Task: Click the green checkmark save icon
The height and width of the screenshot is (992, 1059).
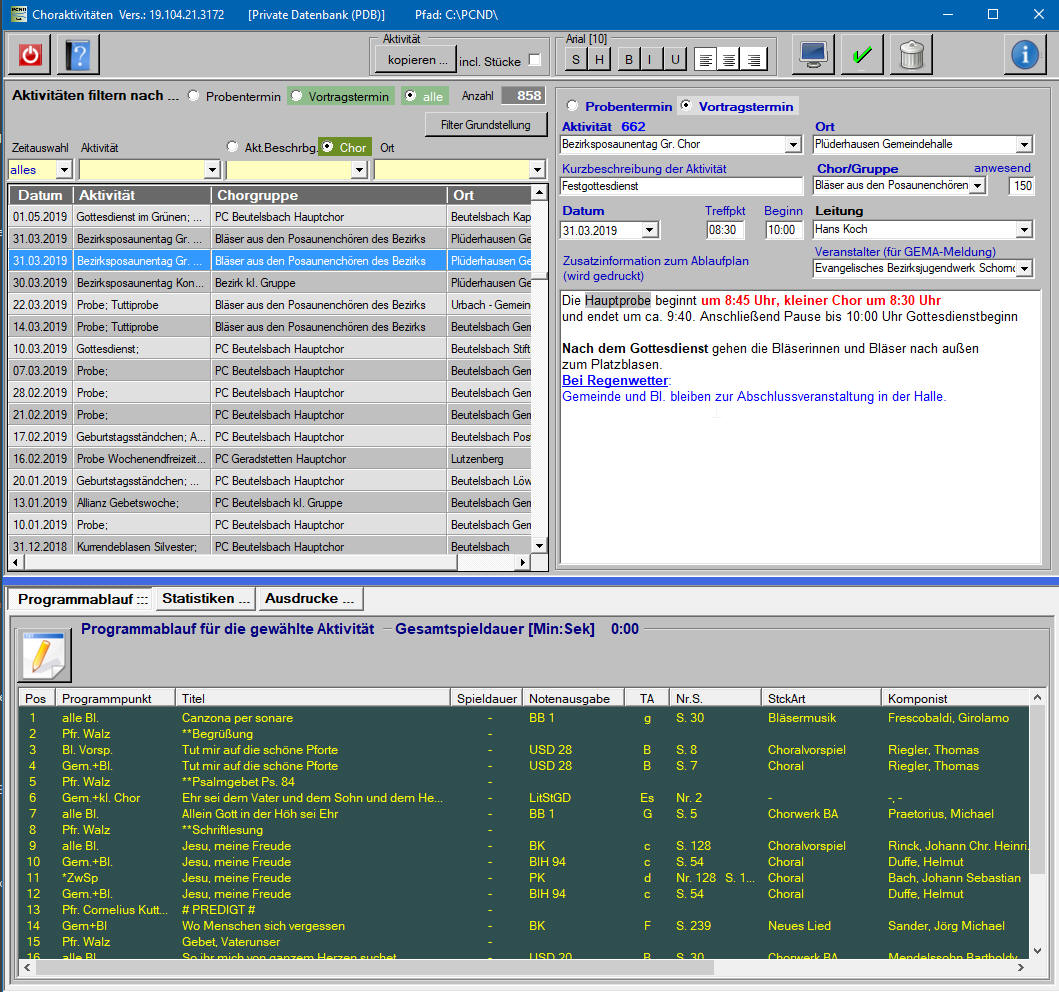Action: point(862,55)
